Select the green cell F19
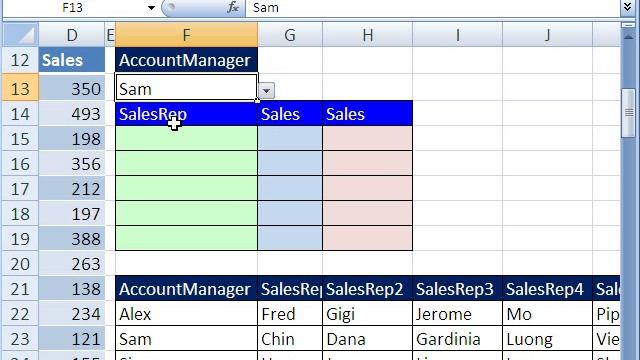The height and width of the screenshot is (360, 640). [x=187, y=238]
